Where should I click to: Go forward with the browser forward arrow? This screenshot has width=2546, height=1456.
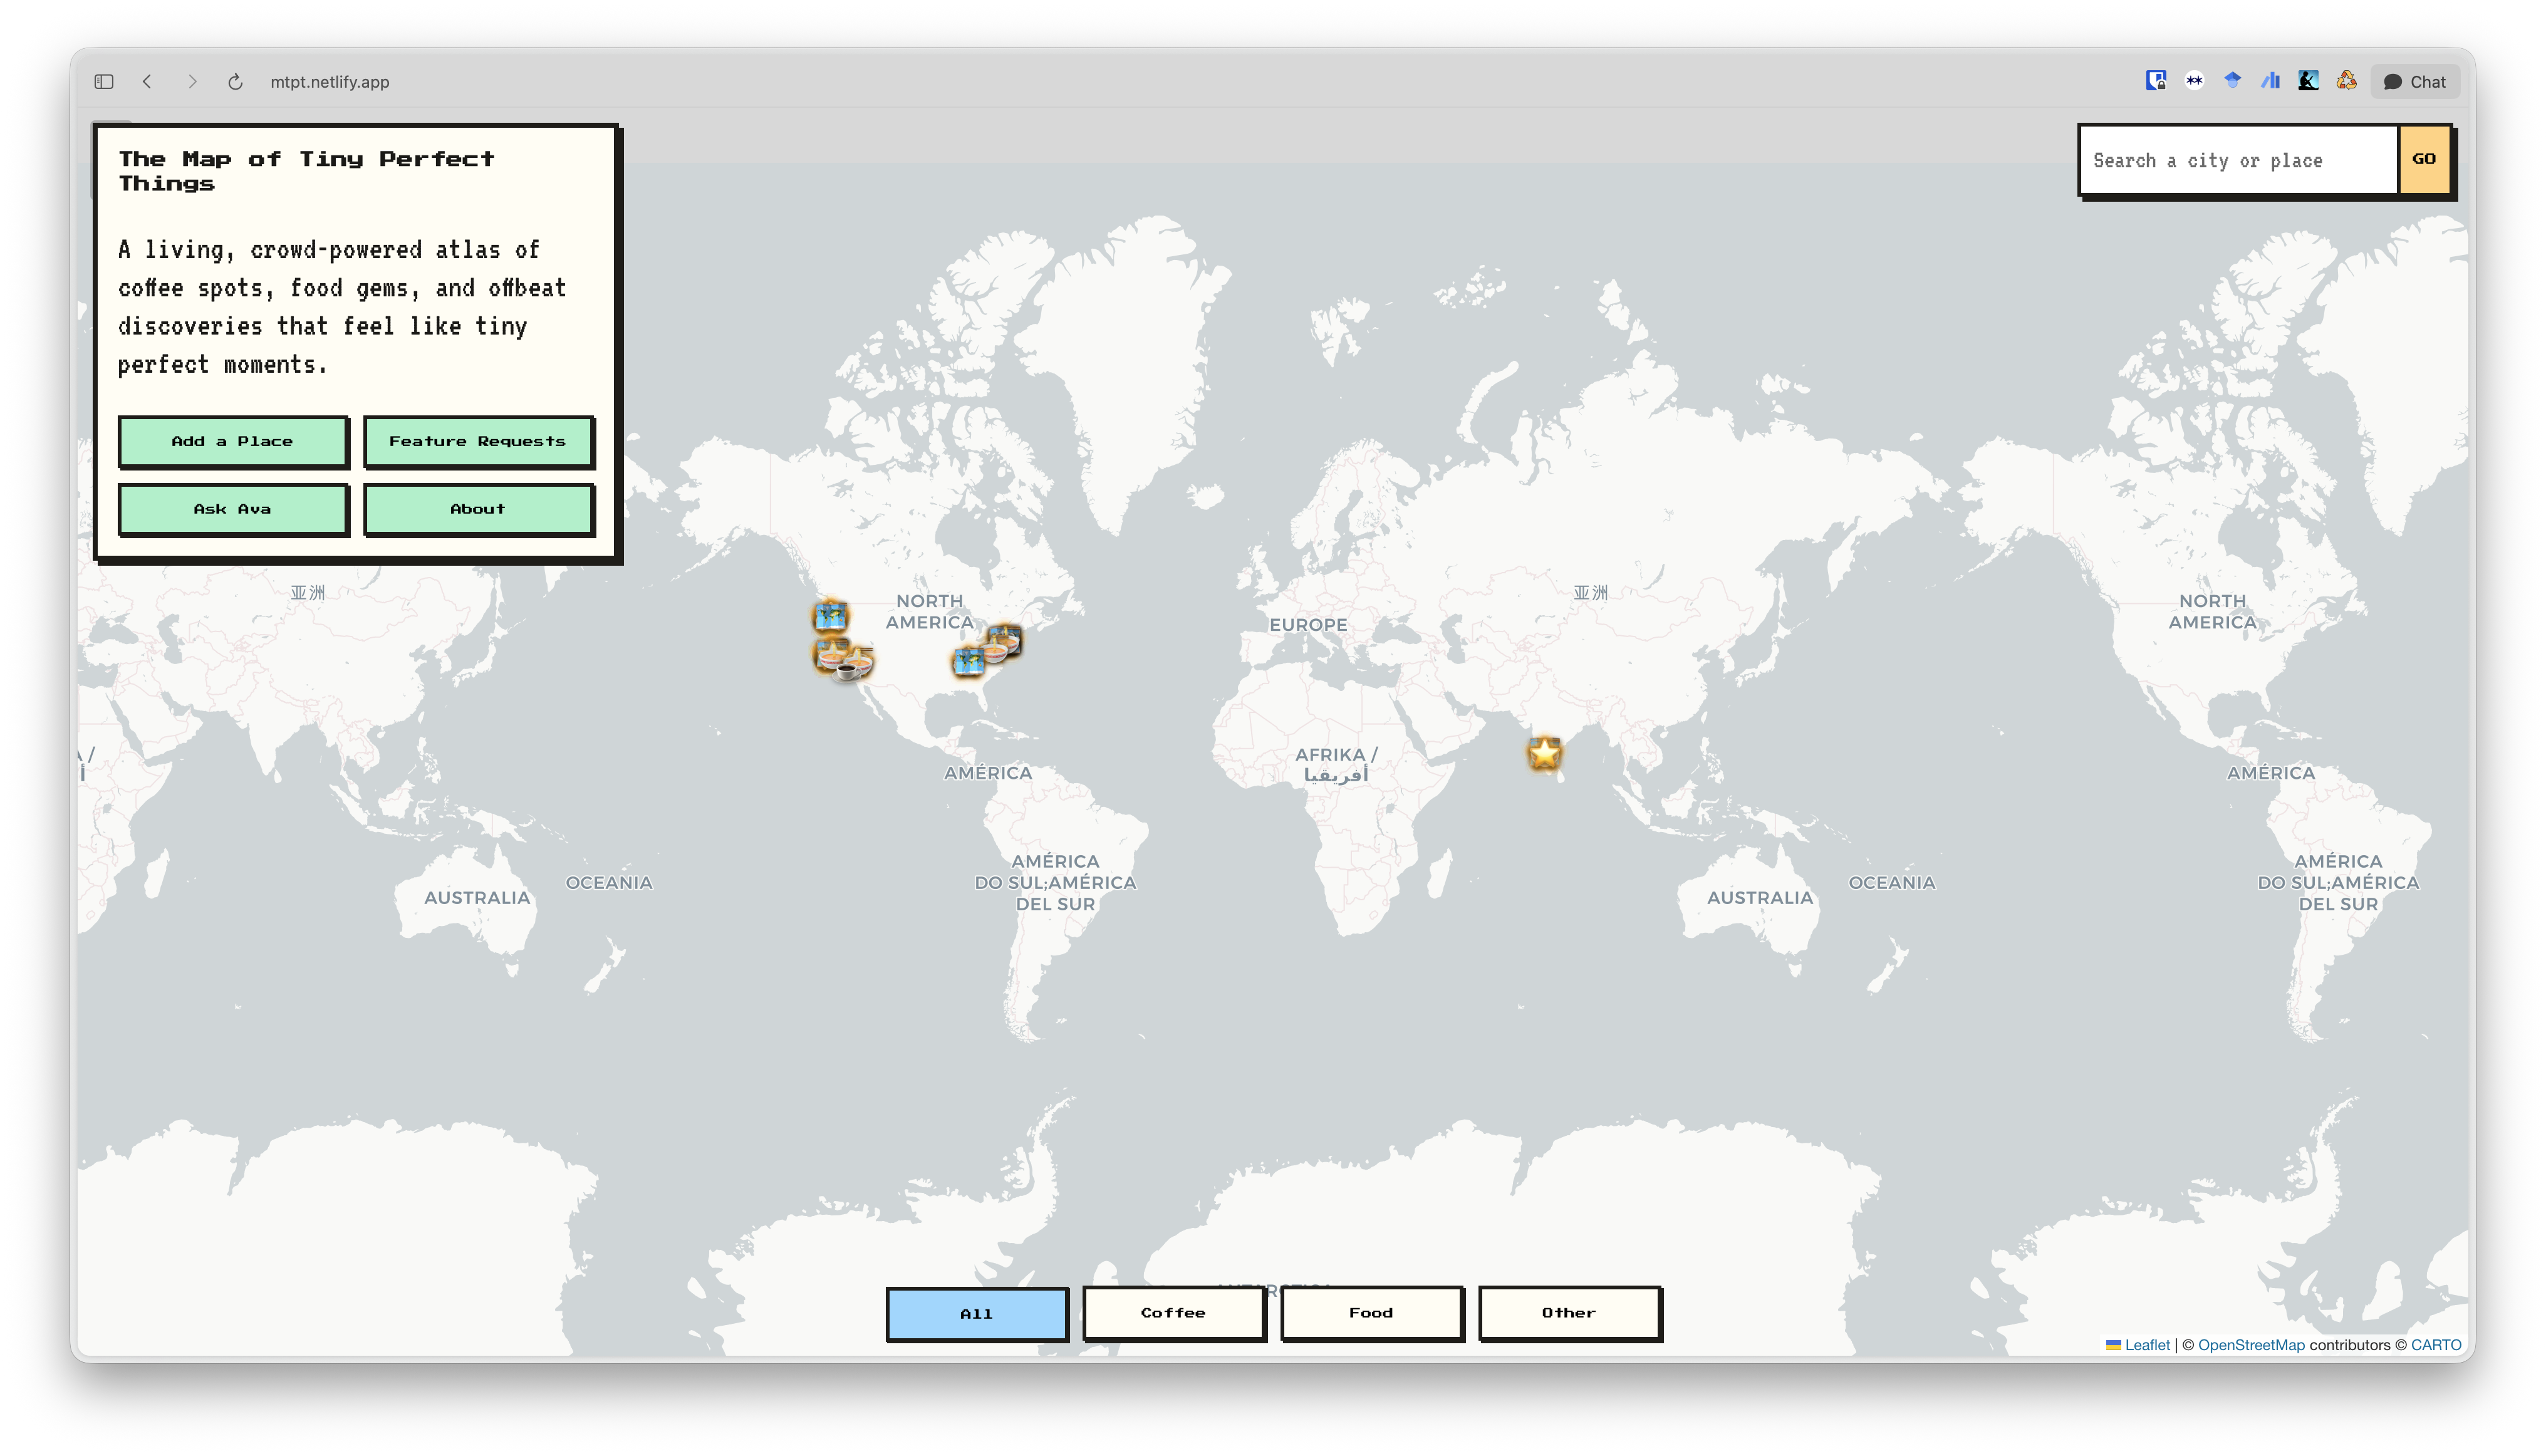point(192,82)
